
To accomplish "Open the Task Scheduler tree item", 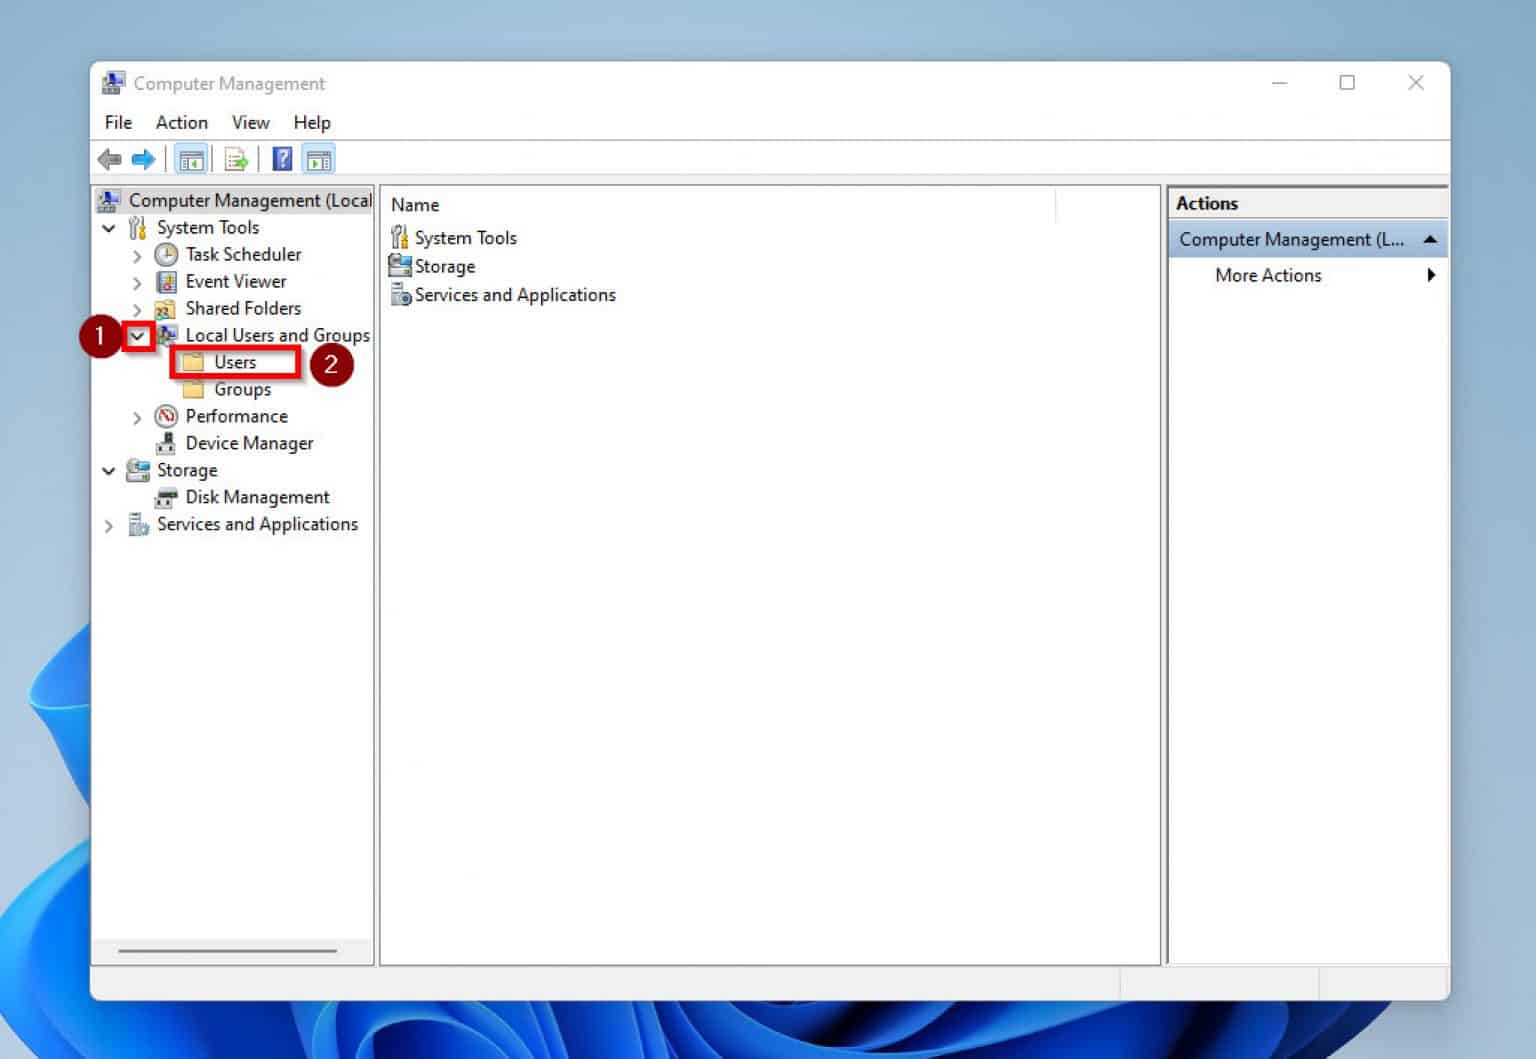I will click(x=243, y=254).
